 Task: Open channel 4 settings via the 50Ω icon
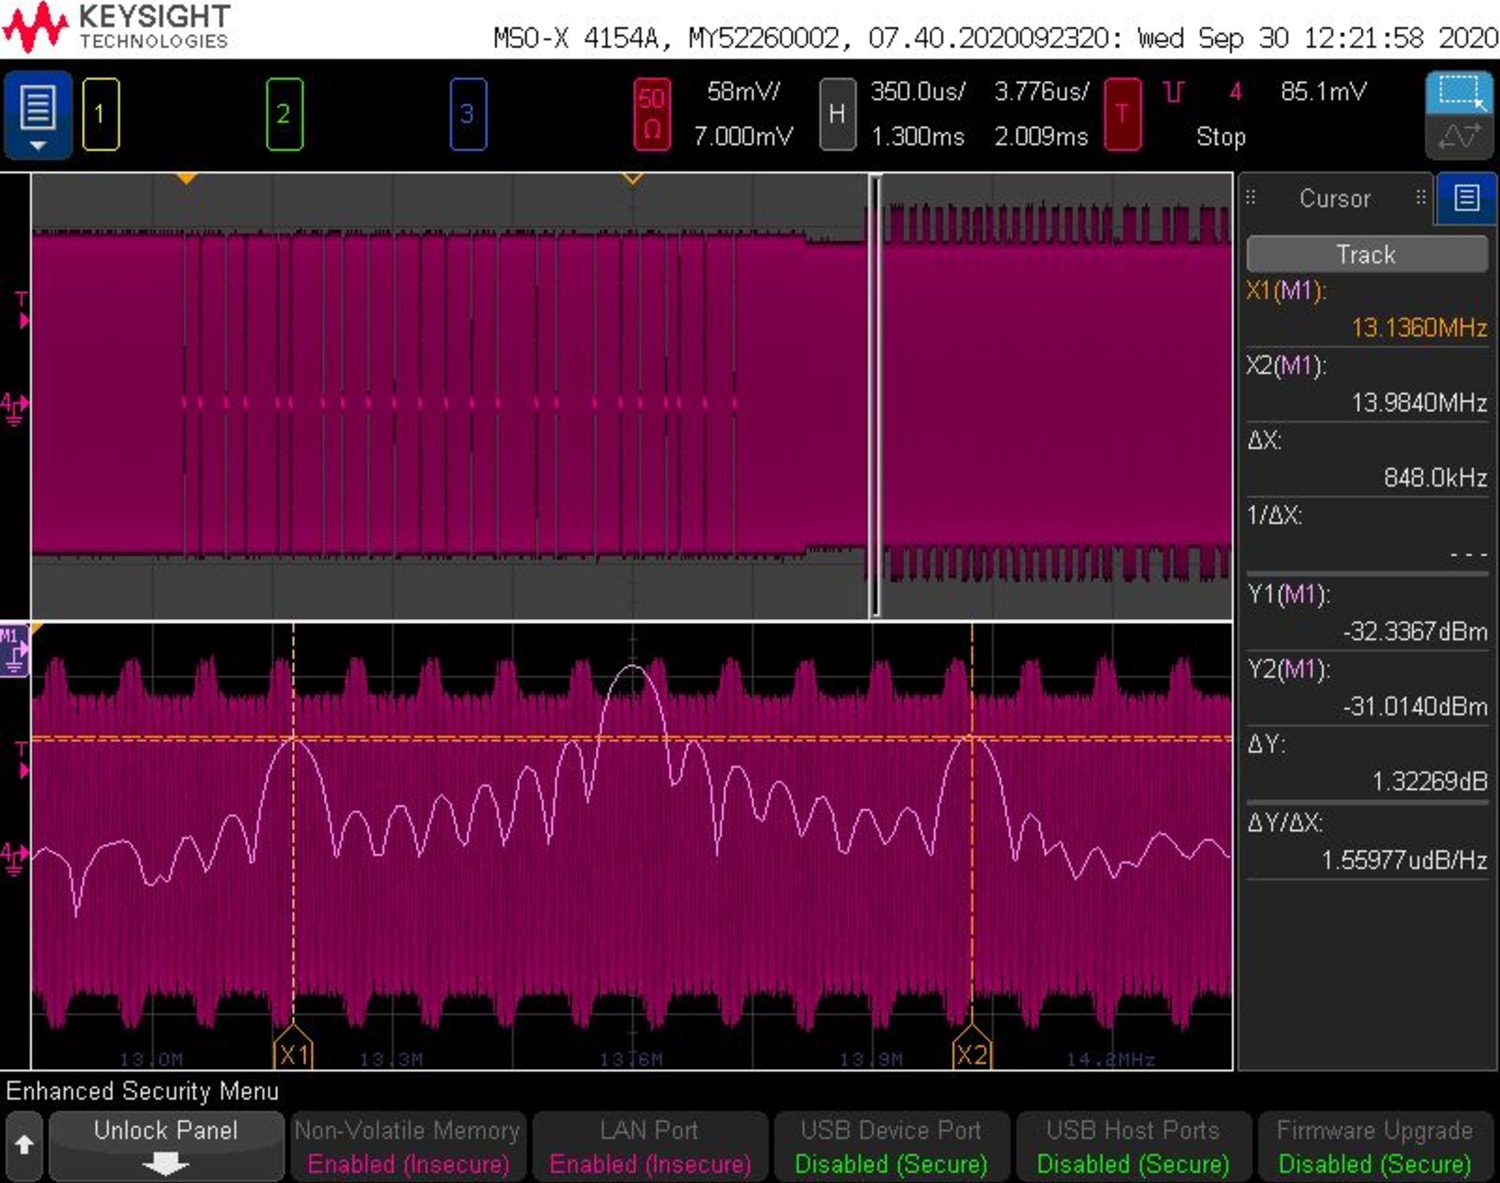[x=651, y=112]
